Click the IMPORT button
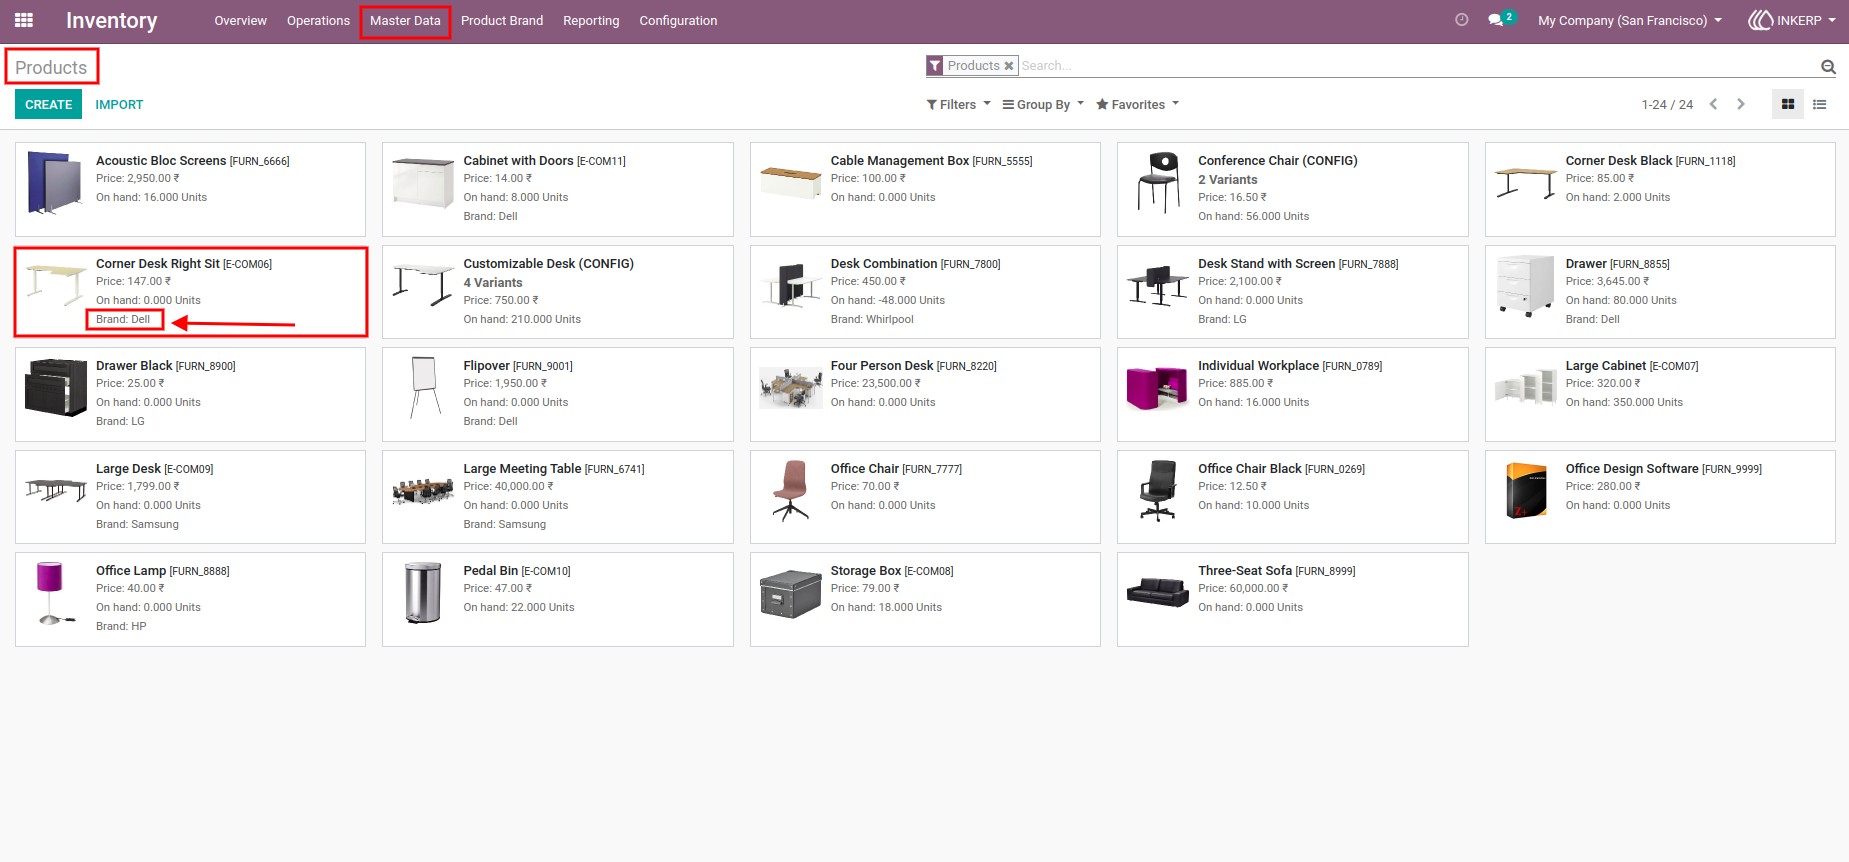The image size is (1849, 862). pyautogui.click(x=119, y=104)
